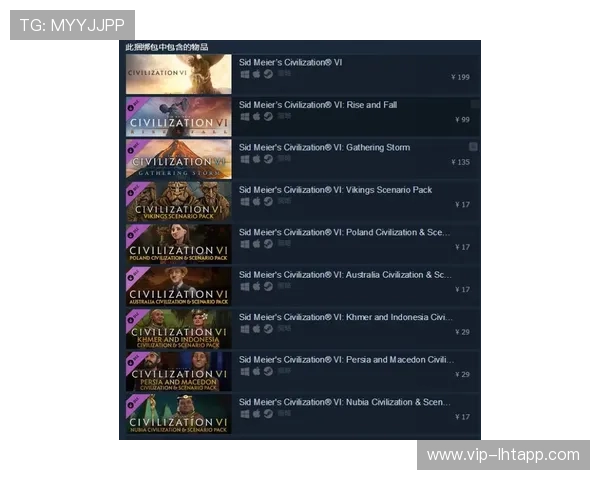The height and width of the screenshot is (480, 600).
Task: Click Apple icon in Poland Civilization row
Action: point(256,244)
